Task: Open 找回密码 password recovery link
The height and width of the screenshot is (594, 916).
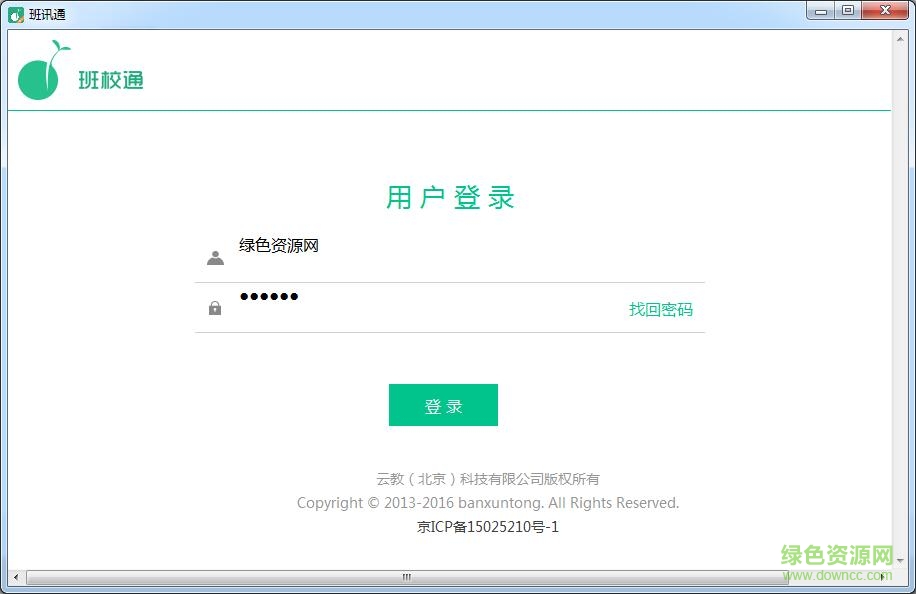Action: [x=660, y=310]
